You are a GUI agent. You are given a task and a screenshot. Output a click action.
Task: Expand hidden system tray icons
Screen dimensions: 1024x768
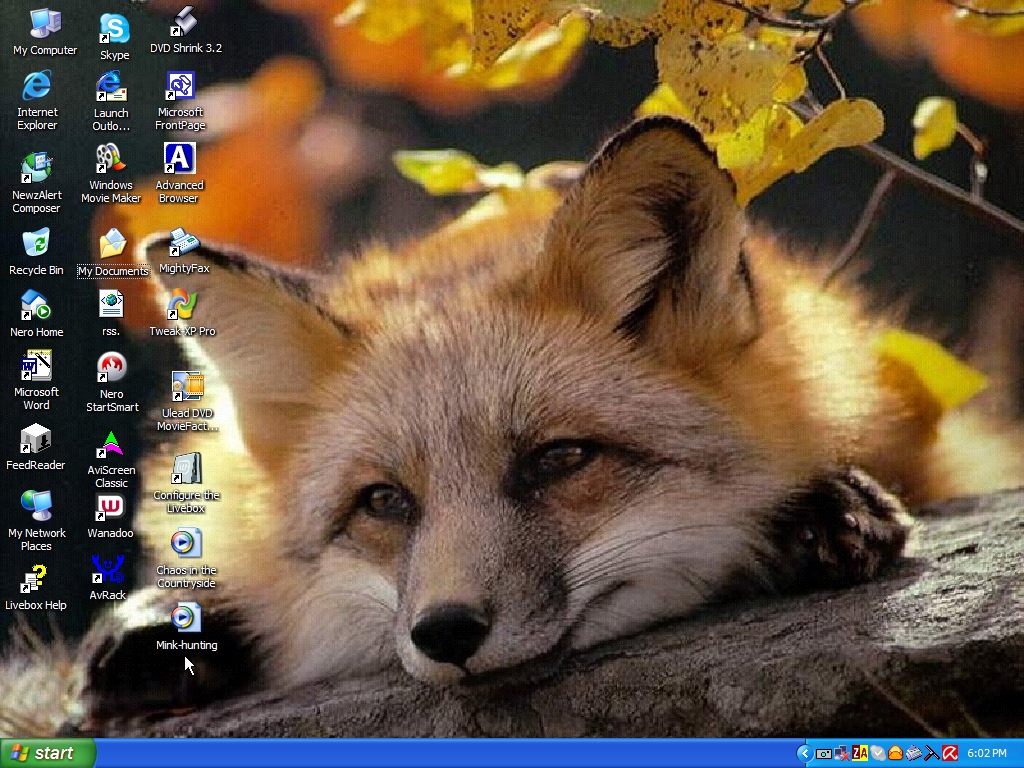803,753
